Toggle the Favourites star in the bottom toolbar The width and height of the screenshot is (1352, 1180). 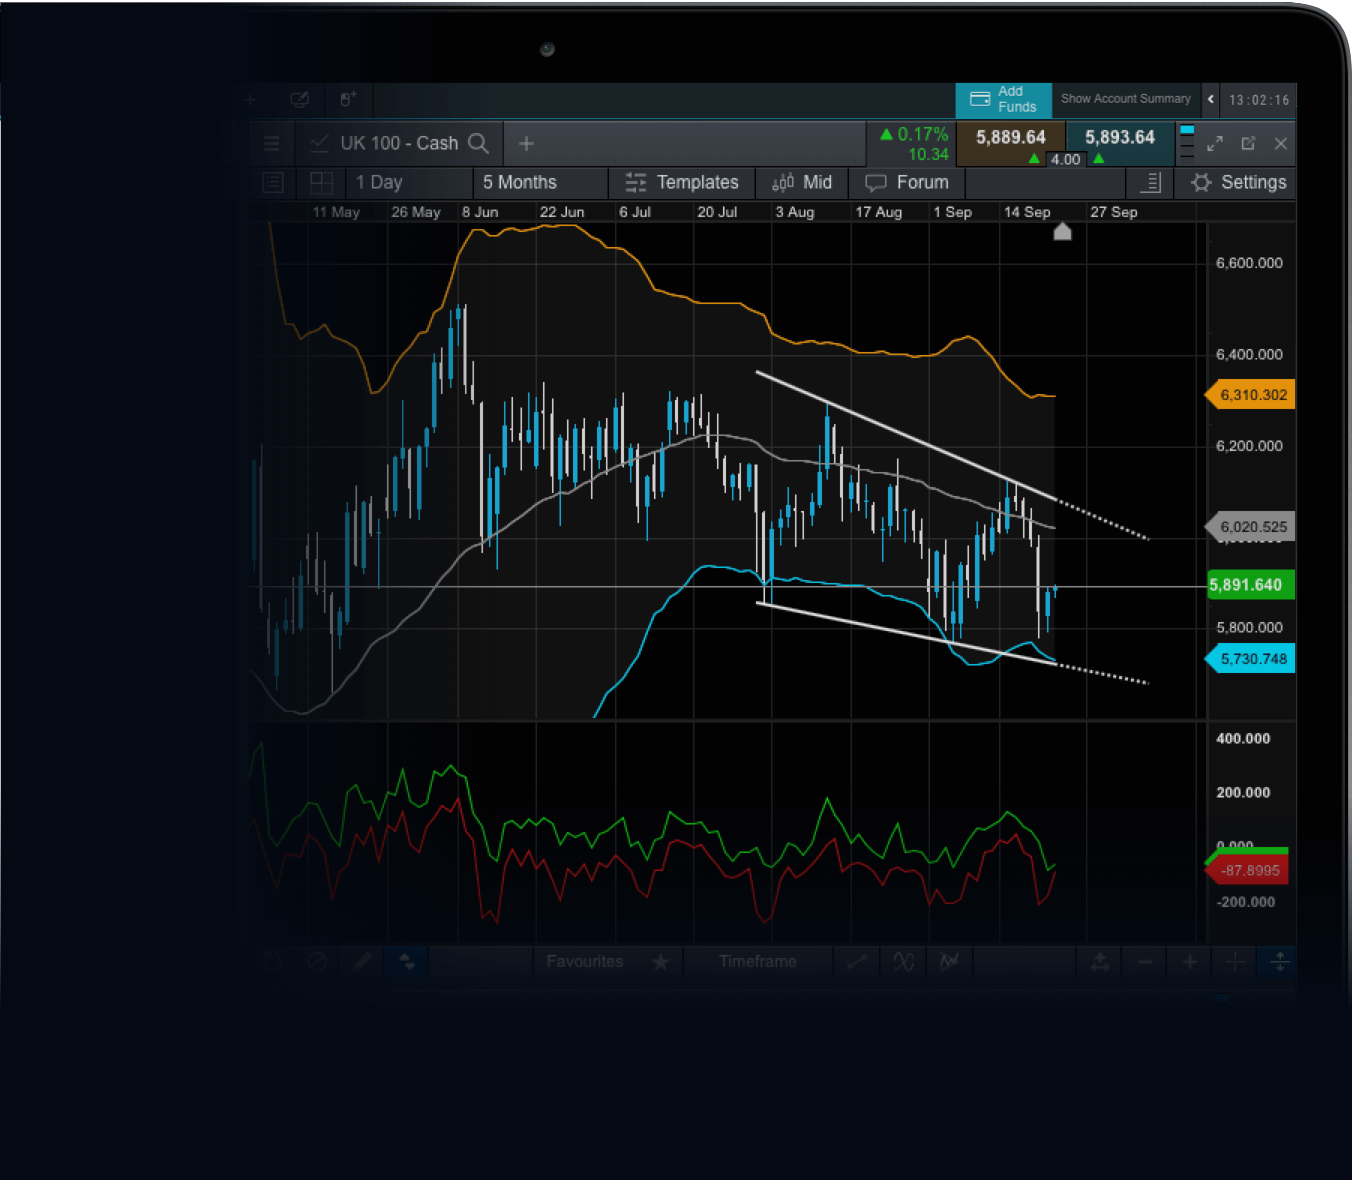(x=660, y=962)
